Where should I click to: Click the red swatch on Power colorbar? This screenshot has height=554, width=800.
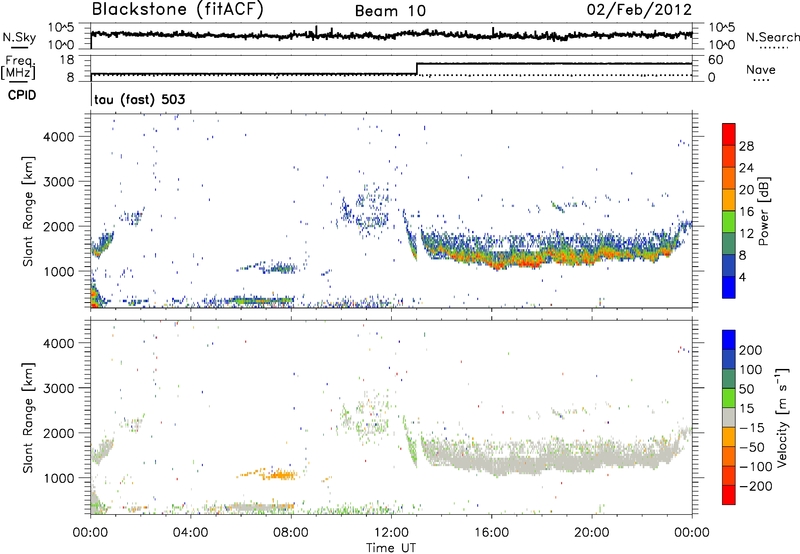pos(729,134)
